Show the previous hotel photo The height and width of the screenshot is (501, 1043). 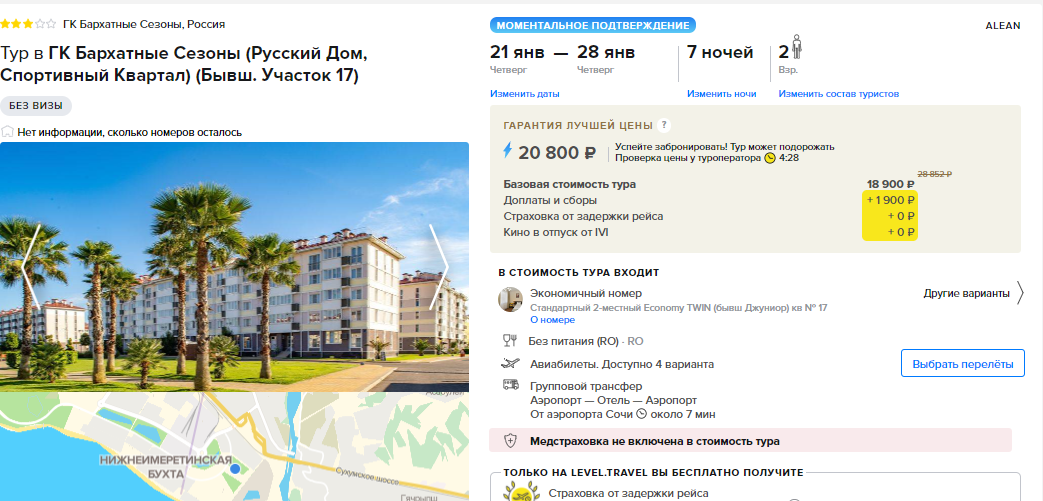coord(31,267)
